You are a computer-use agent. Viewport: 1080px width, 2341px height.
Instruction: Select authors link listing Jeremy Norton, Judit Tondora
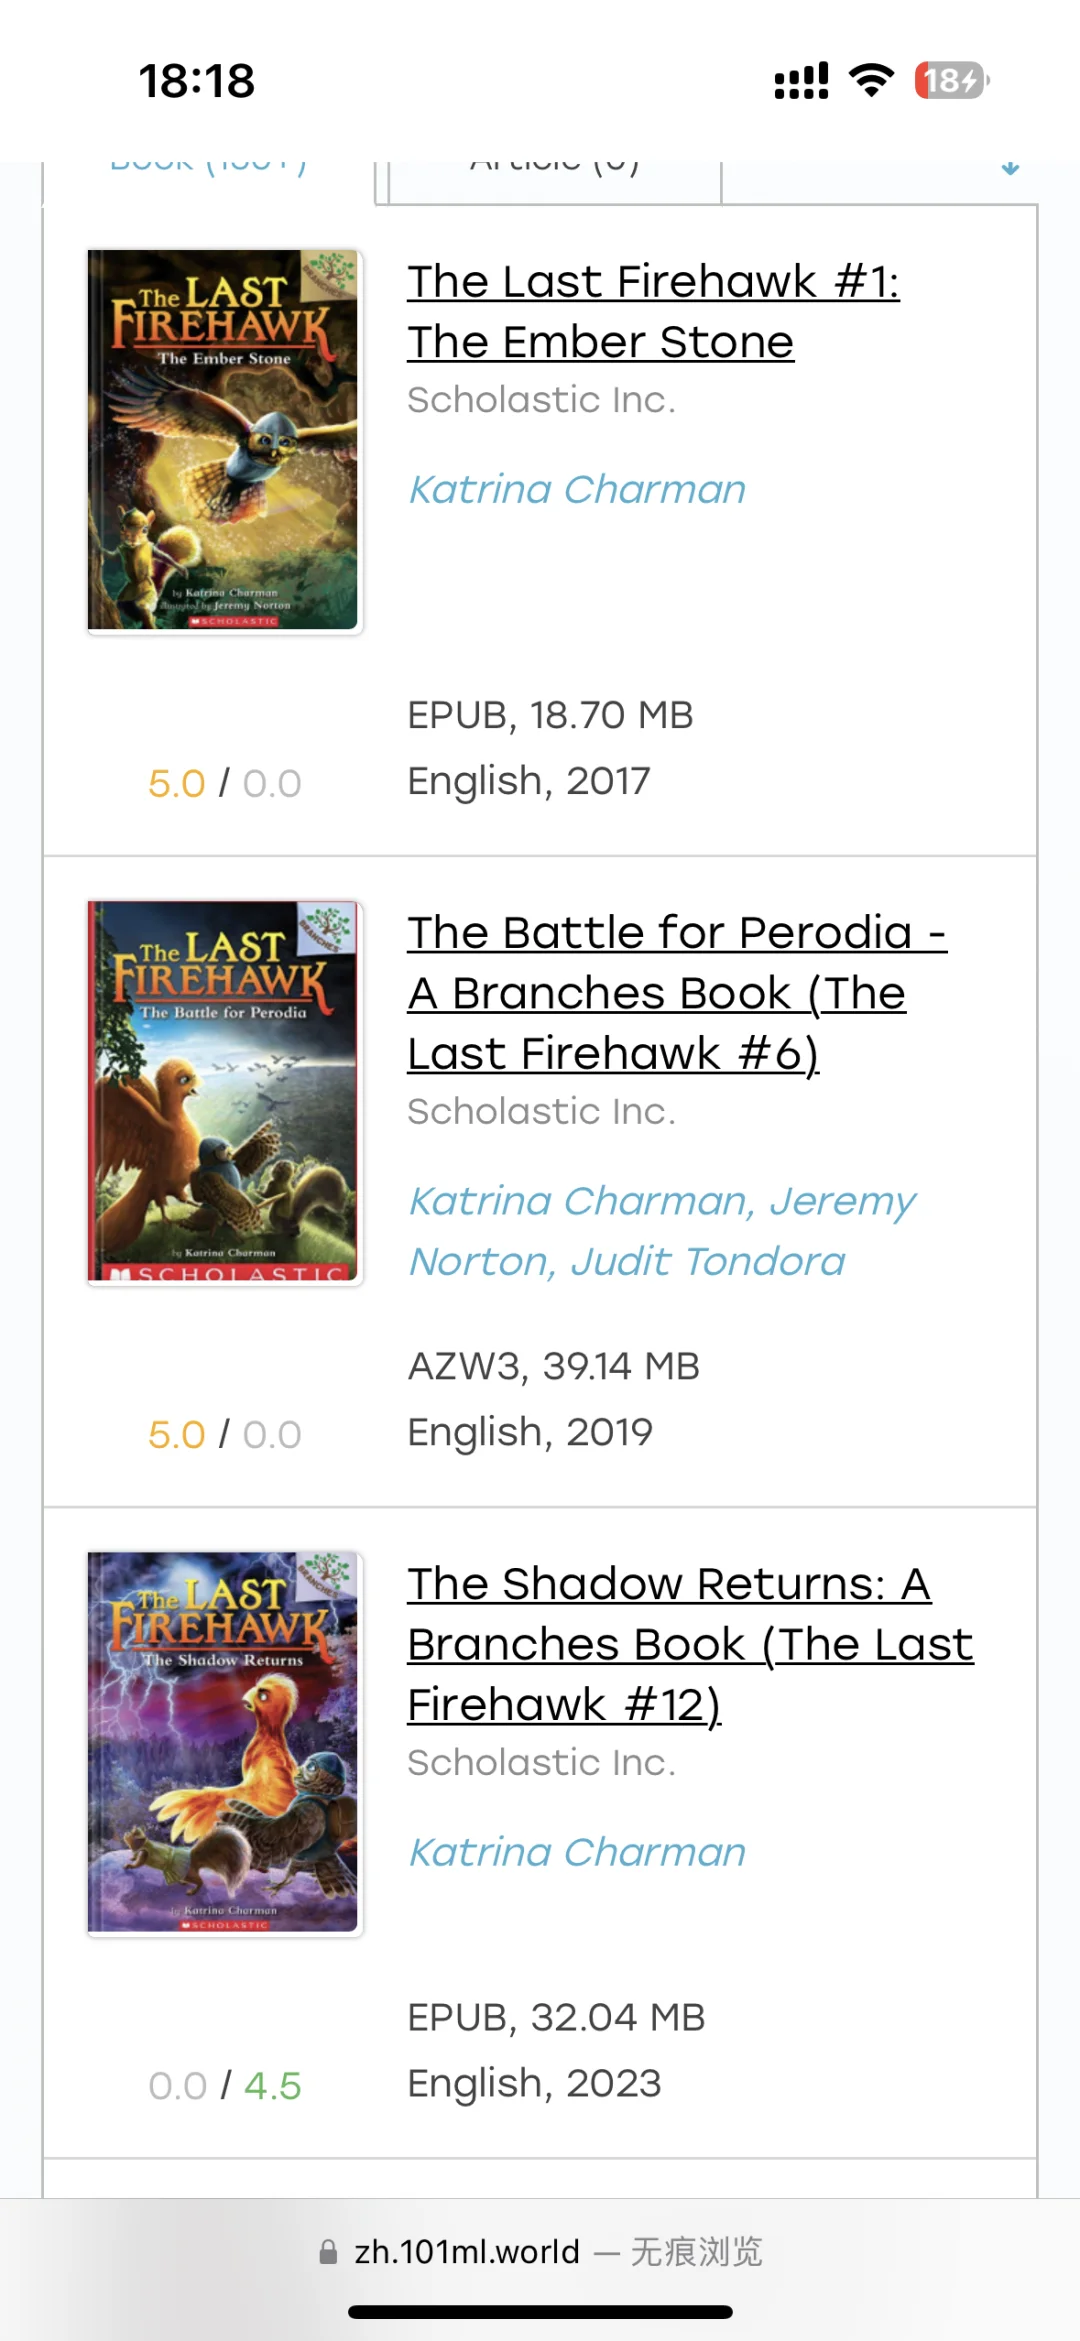click(x=661, y=1231)
